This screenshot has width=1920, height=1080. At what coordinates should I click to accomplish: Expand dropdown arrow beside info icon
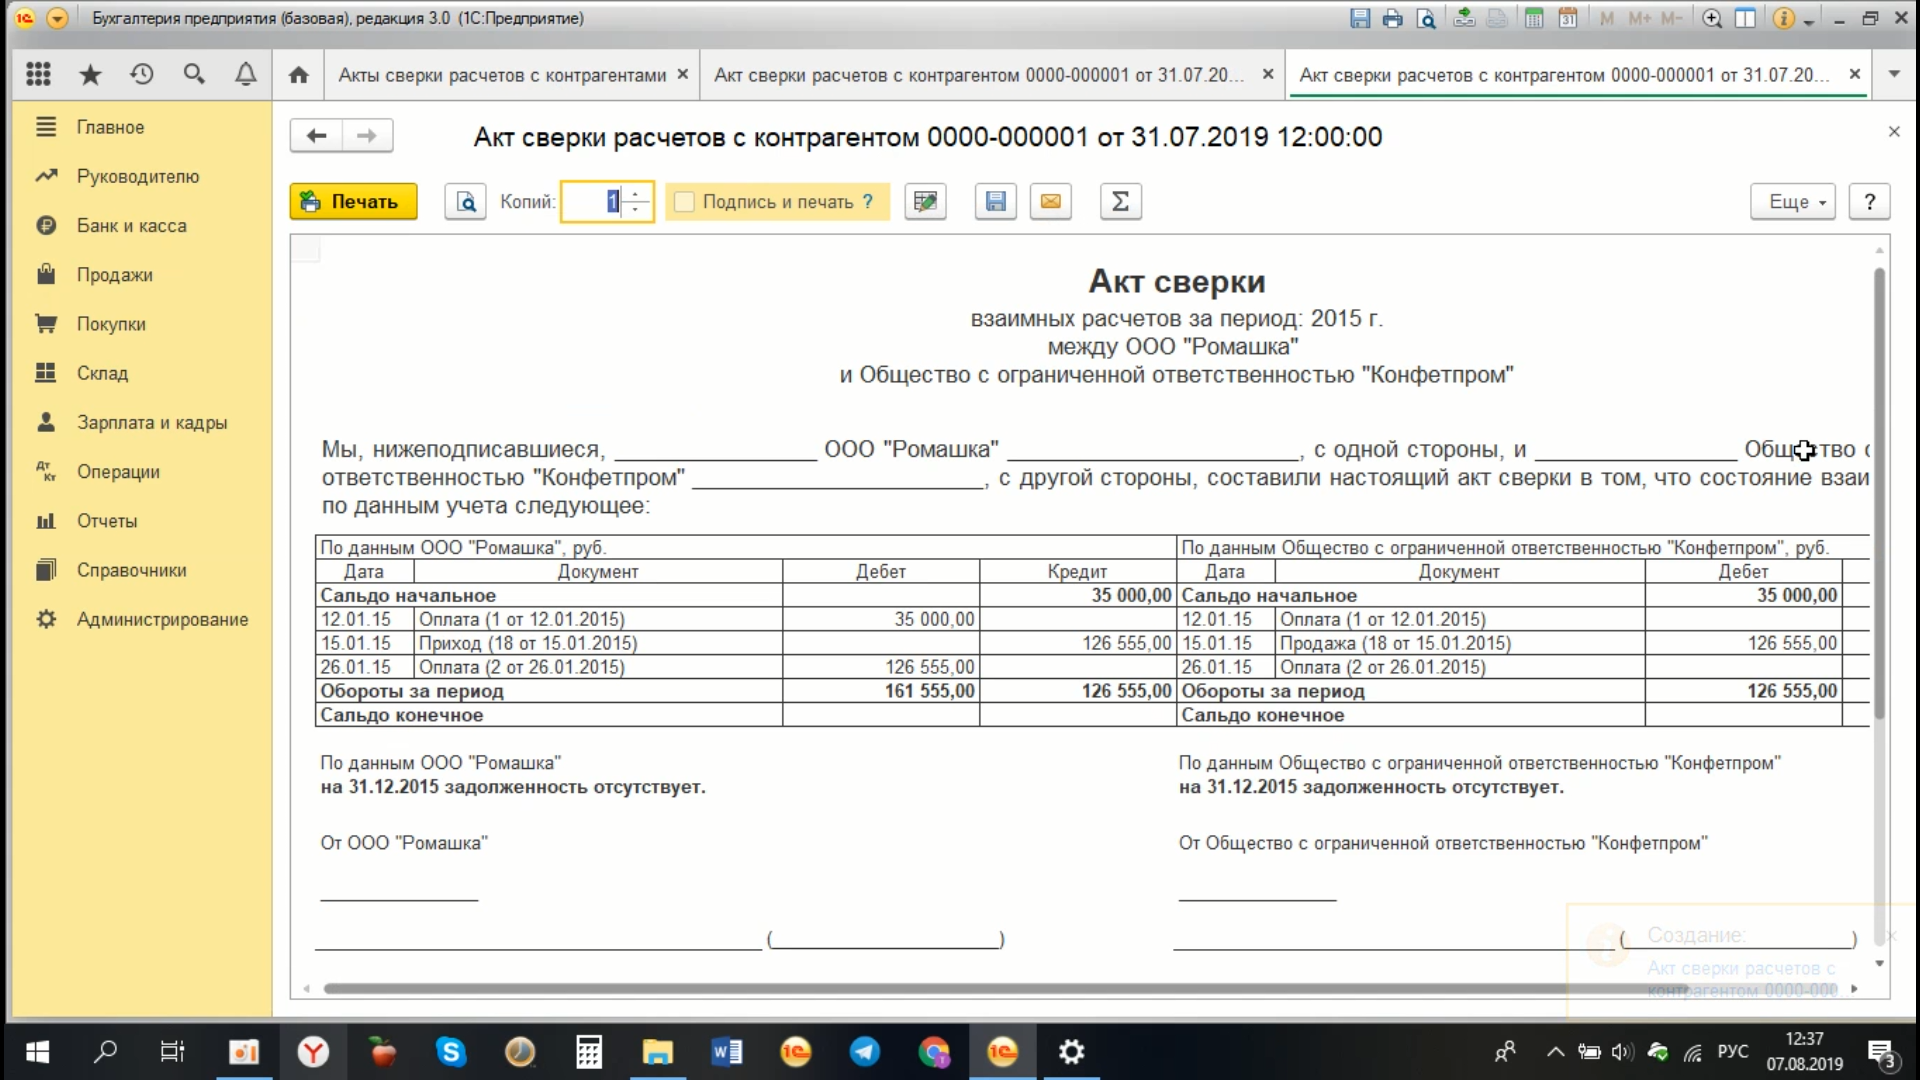(1809, 22)
